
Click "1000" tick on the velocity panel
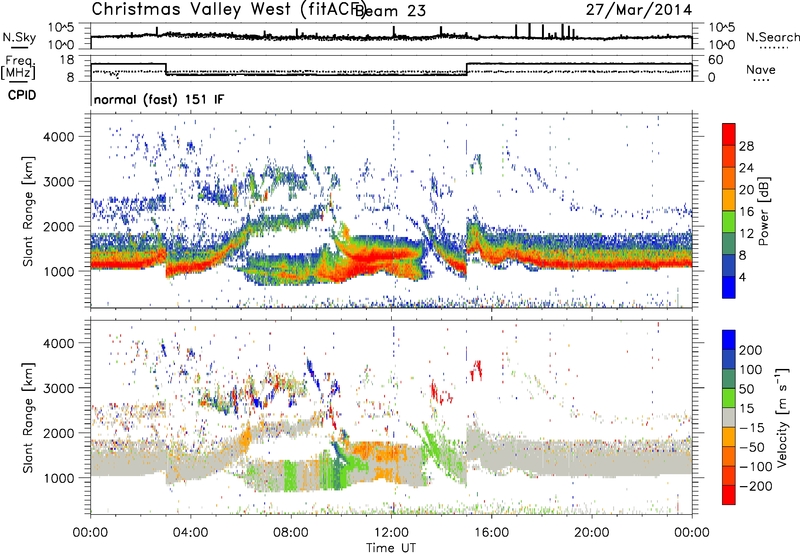[x=59, y=478]
